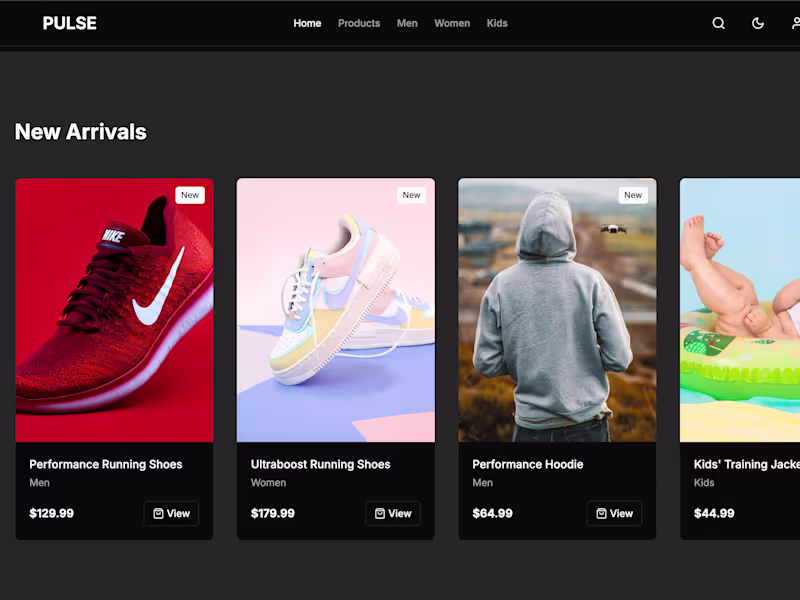Select the Men category link

[407, 23]
